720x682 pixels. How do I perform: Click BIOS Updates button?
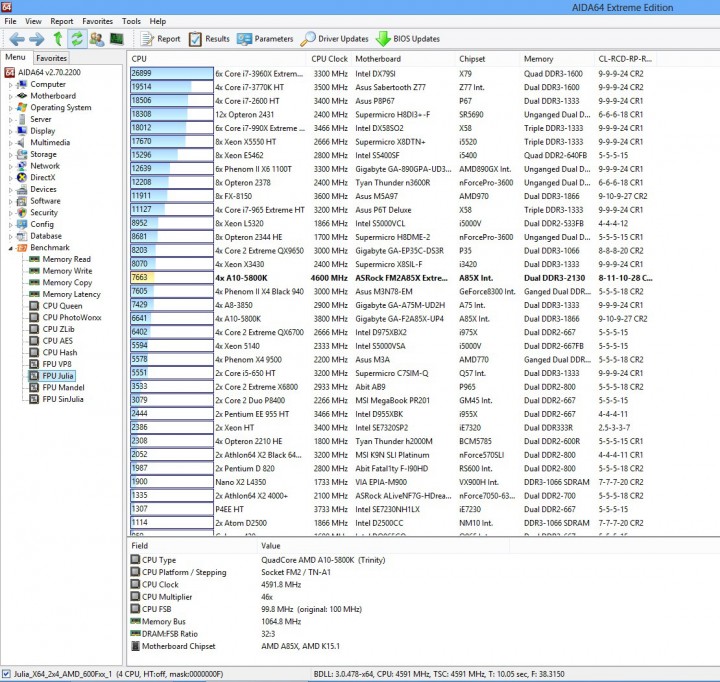tap(408, 39)
